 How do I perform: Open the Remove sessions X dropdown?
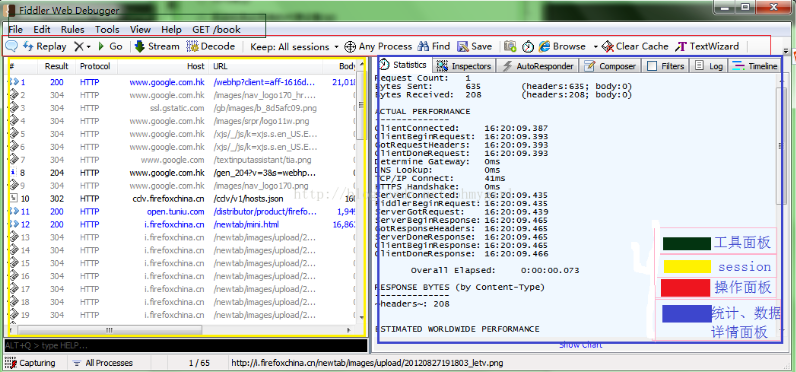point(82,46)
